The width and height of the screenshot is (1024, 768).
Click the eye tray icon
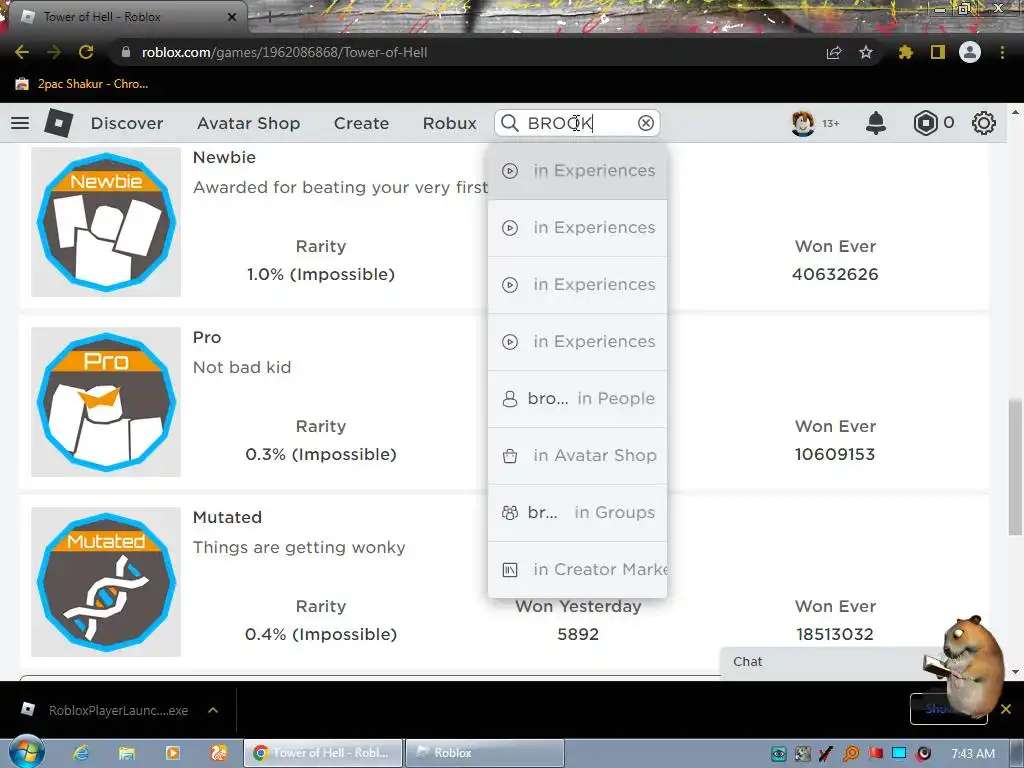[778, 754]
